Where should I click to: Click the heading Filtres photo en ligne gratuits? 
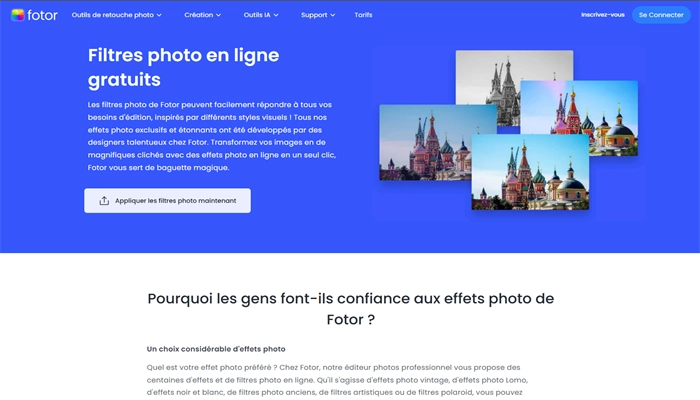[183, 67]
